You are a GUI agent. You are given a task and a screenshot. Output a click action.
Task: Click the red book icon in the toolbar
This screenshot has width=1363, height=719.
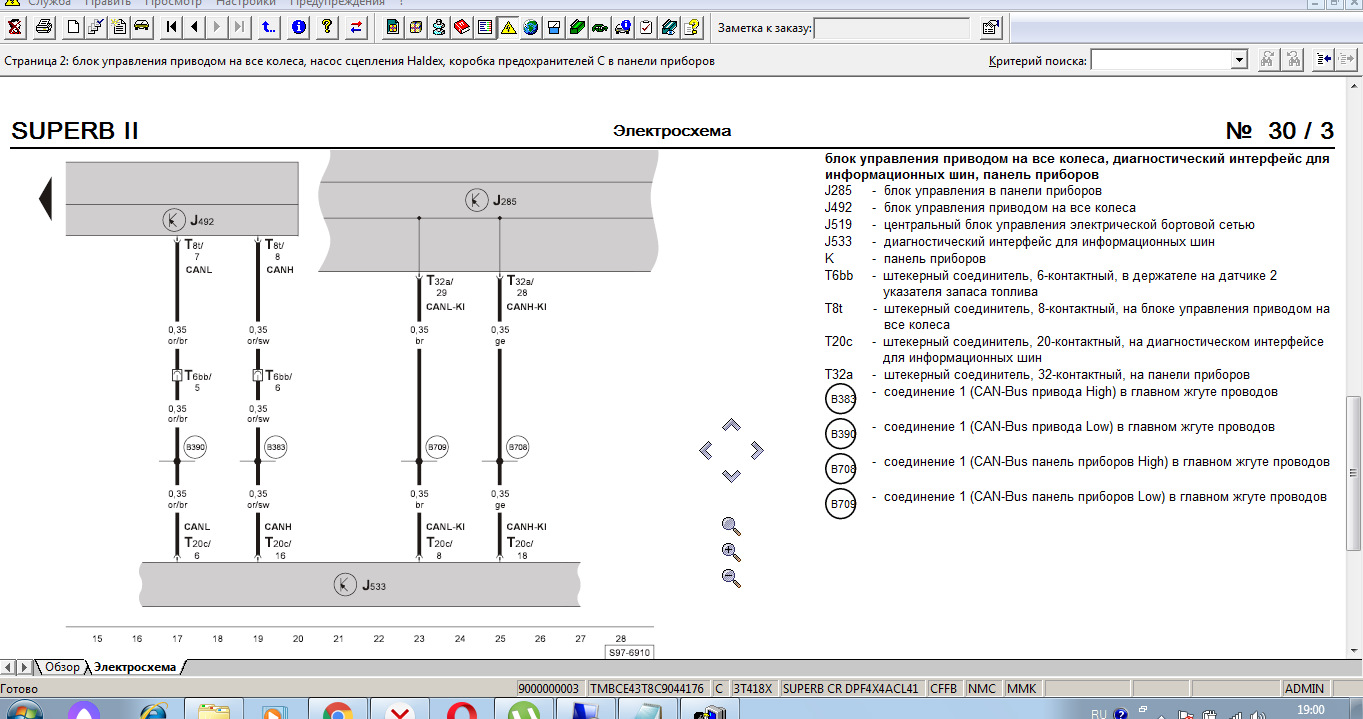[x=462, y=27]
